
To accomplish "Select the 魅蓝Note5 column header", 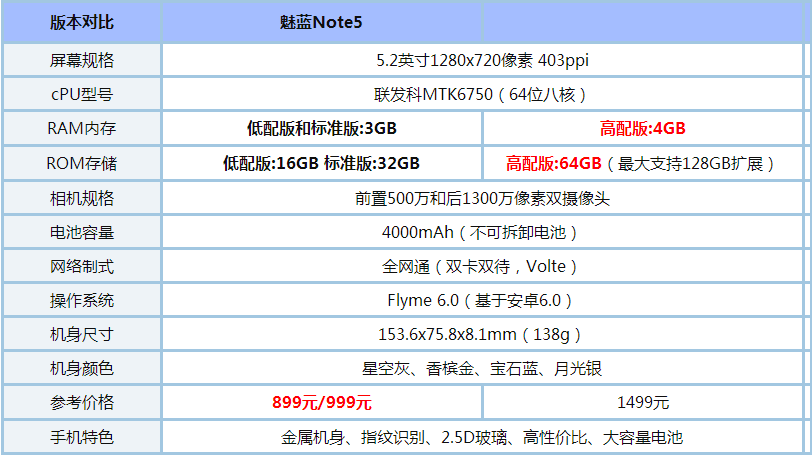I will click(x=321, y=22).
